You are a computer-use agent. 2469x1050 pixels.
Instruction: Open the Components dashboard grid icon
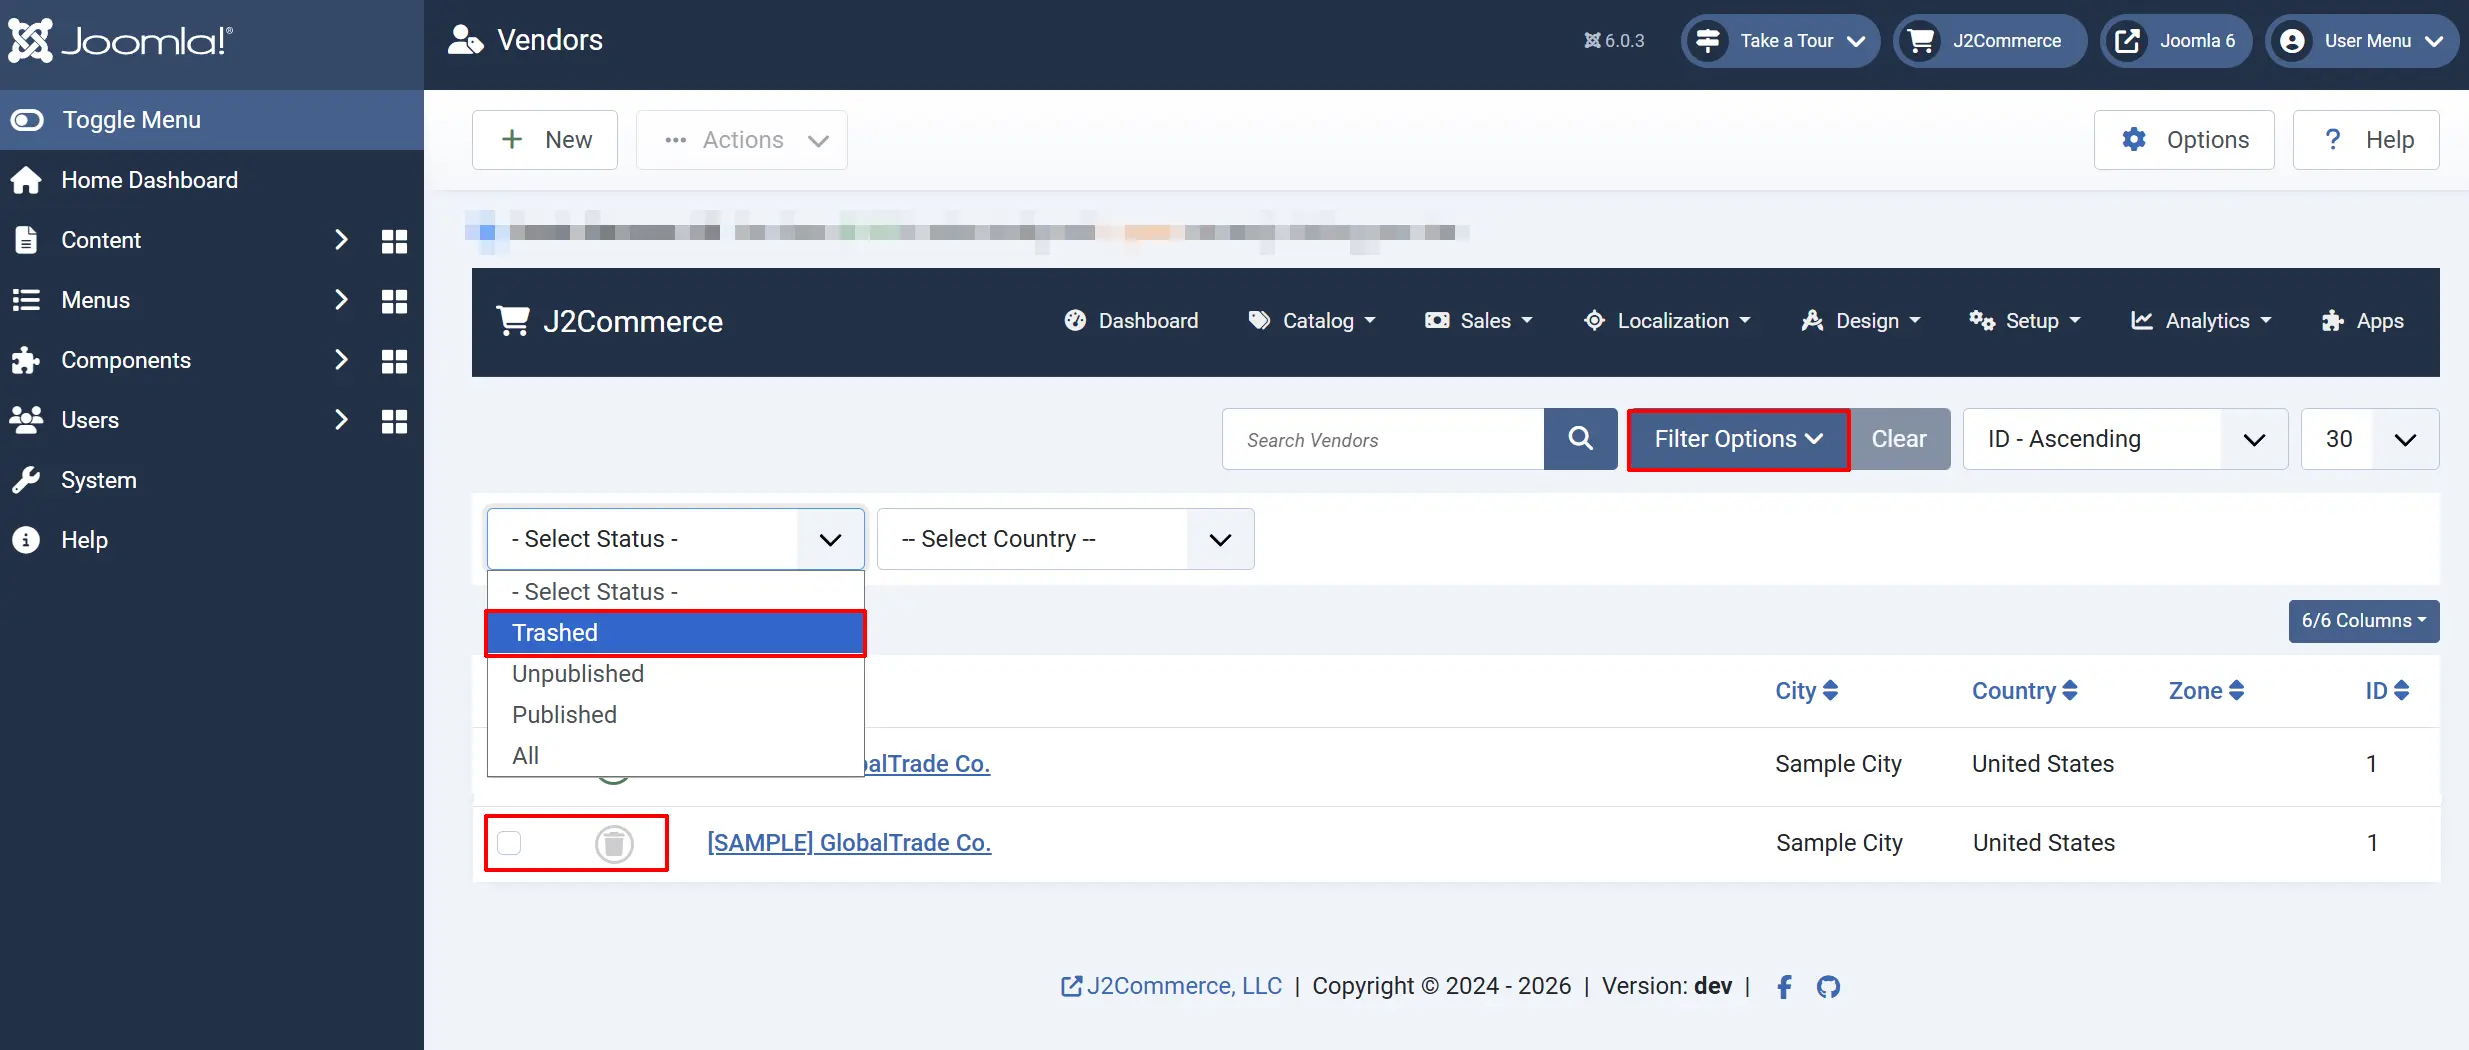pyautogui.click(x=395, y=361)
